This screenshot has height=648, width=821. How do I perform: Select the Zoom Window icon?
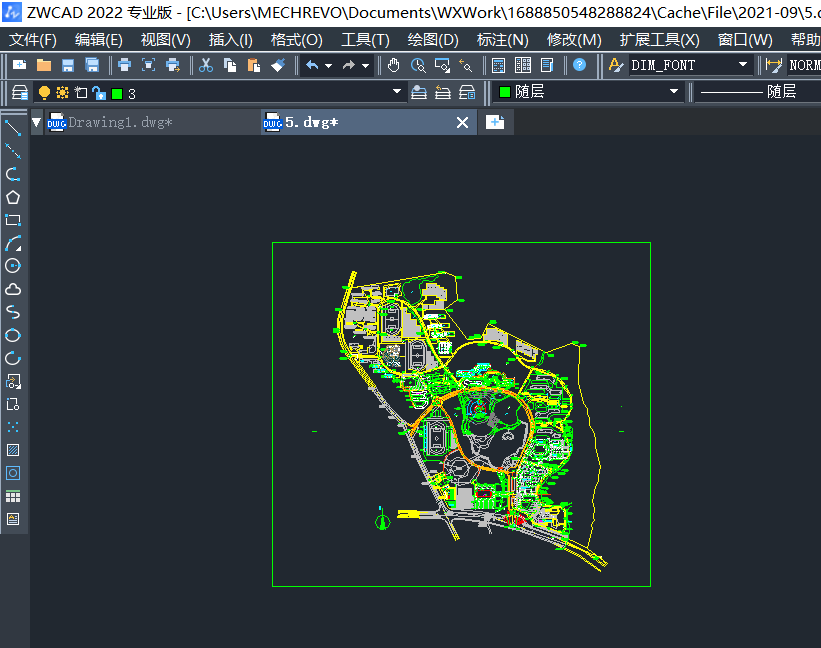click(442, 65)
